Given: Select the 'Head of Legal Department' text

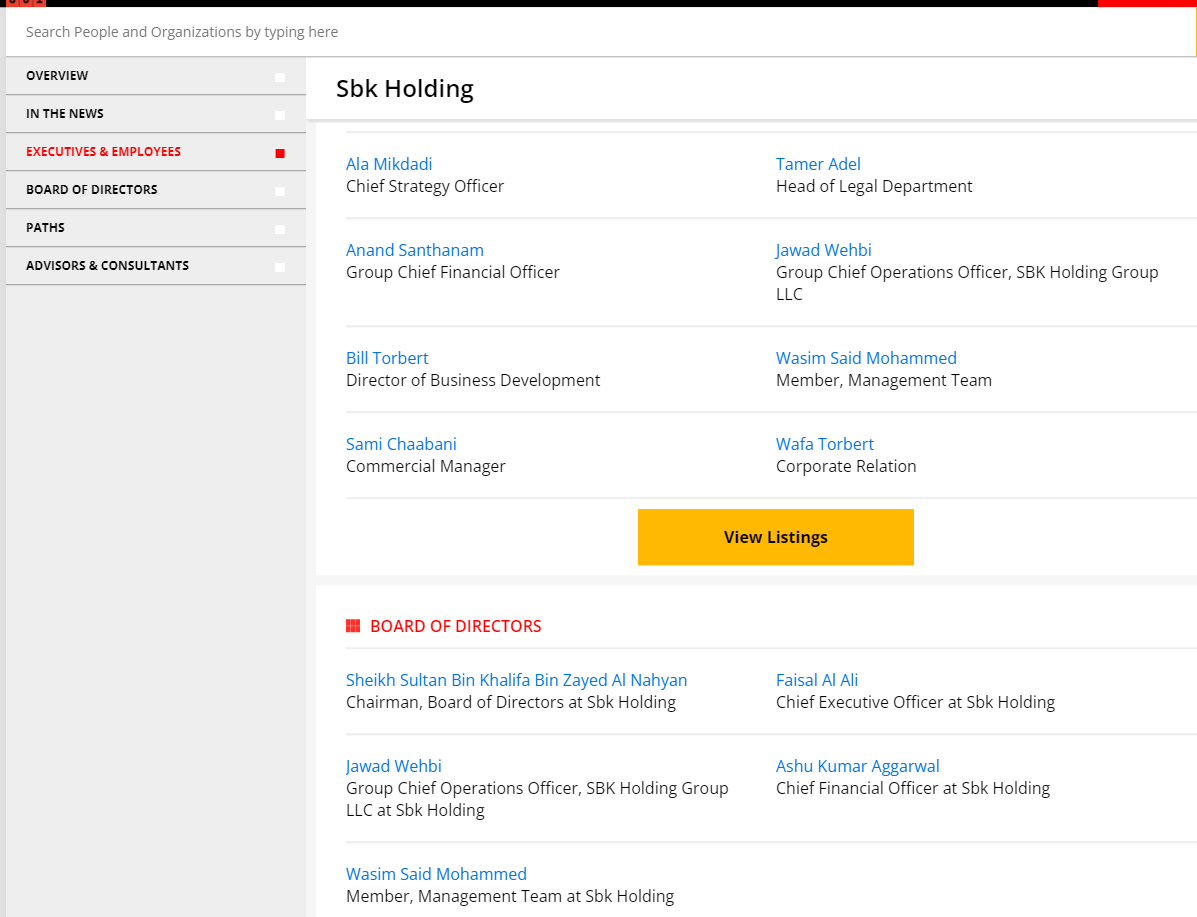Looking at the screenshot, I should point(874,186).
